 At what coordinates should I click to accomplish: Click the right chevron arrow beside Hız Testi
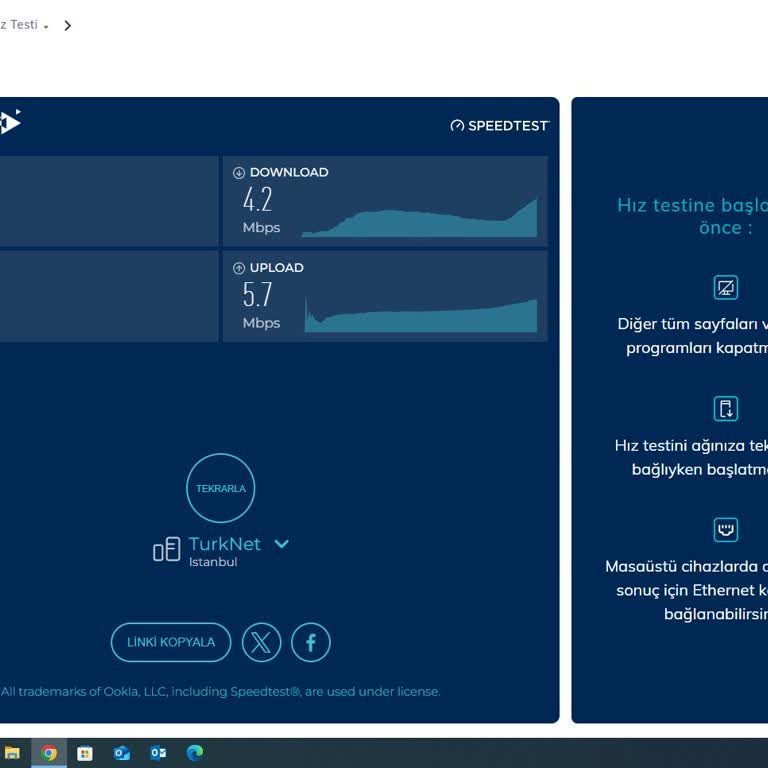68,26
